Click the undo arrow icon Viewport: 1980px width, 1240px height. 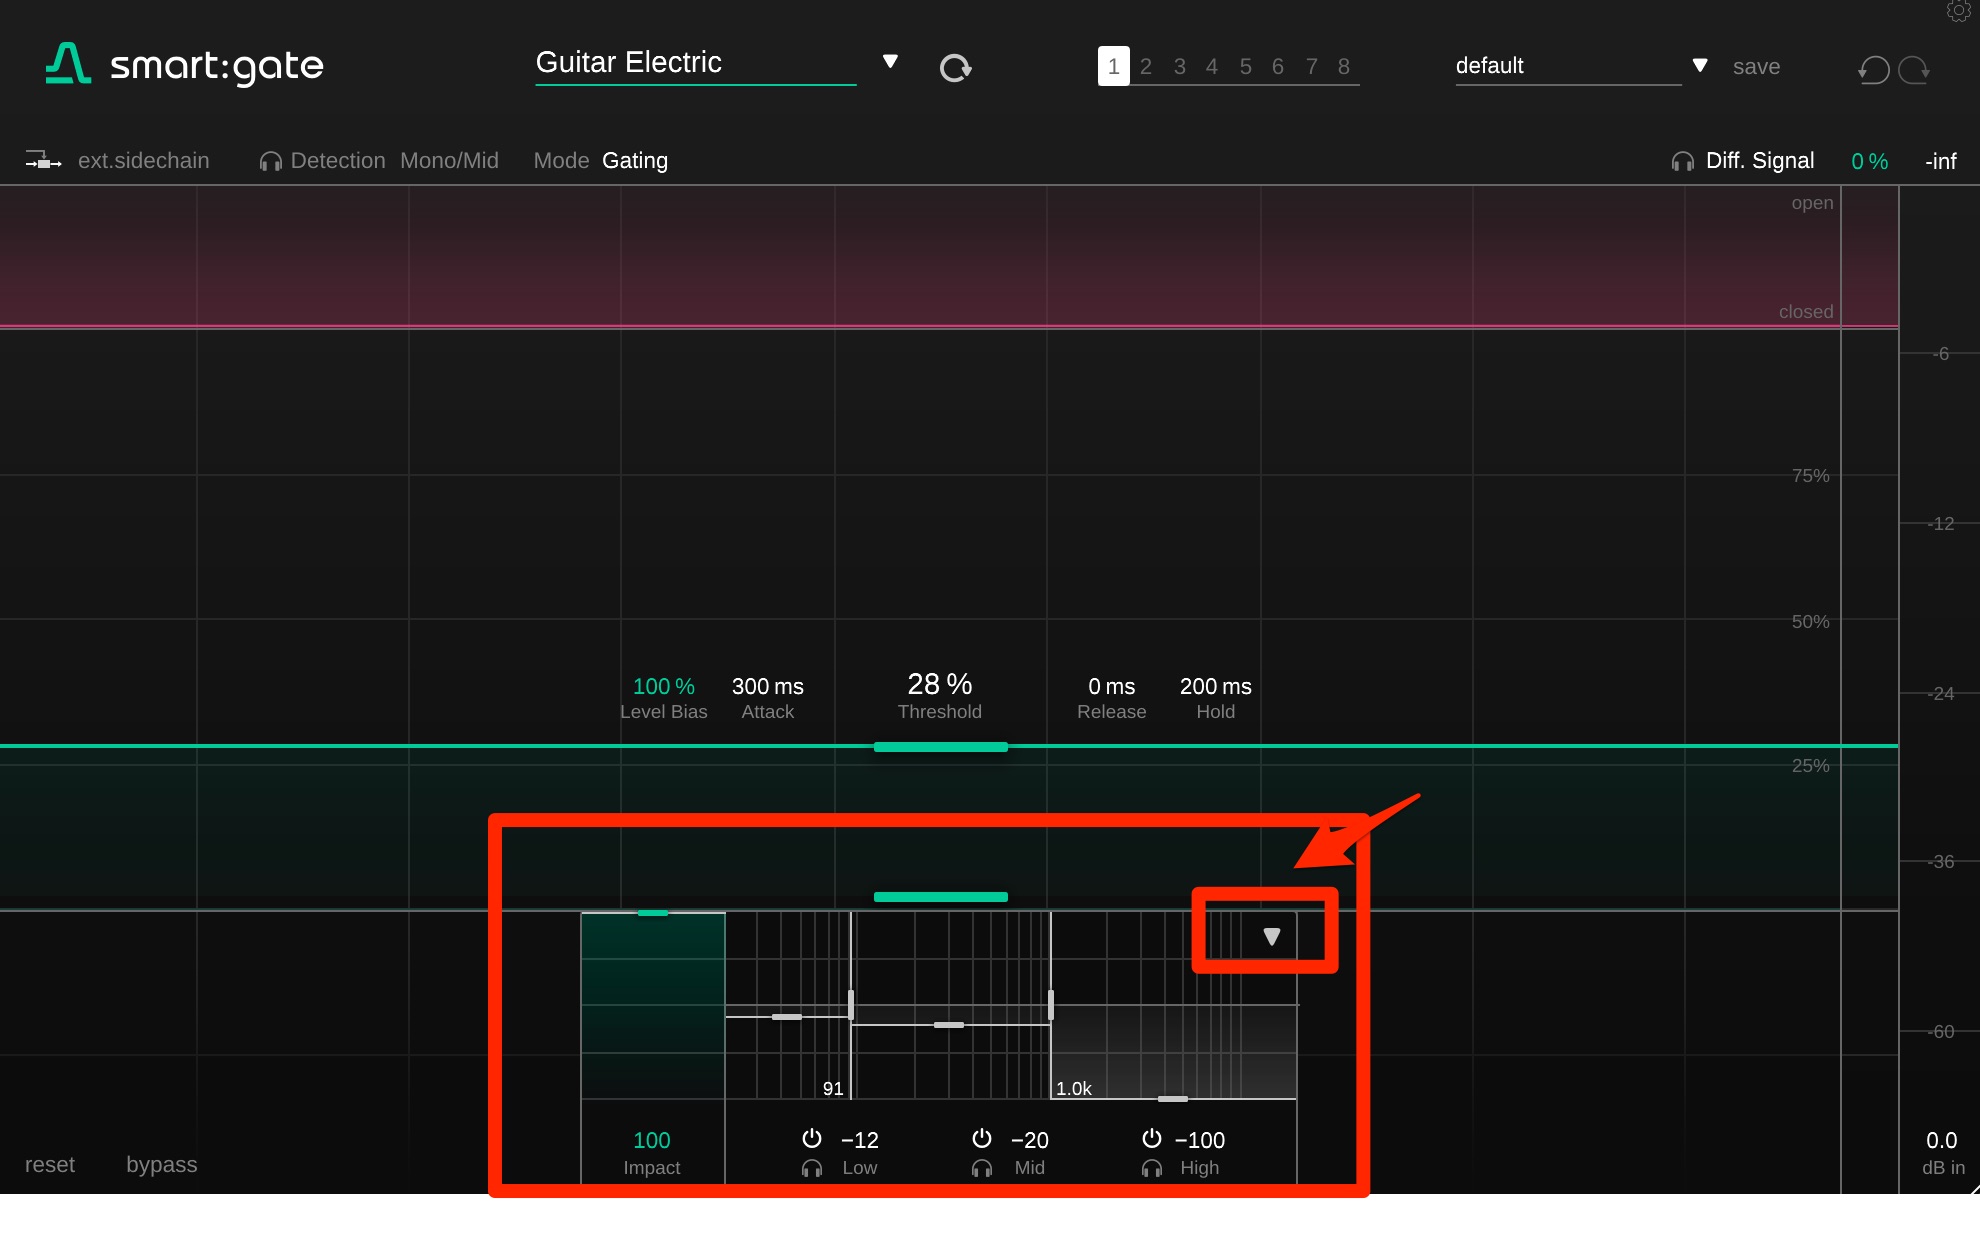(x=1873, y=70)
